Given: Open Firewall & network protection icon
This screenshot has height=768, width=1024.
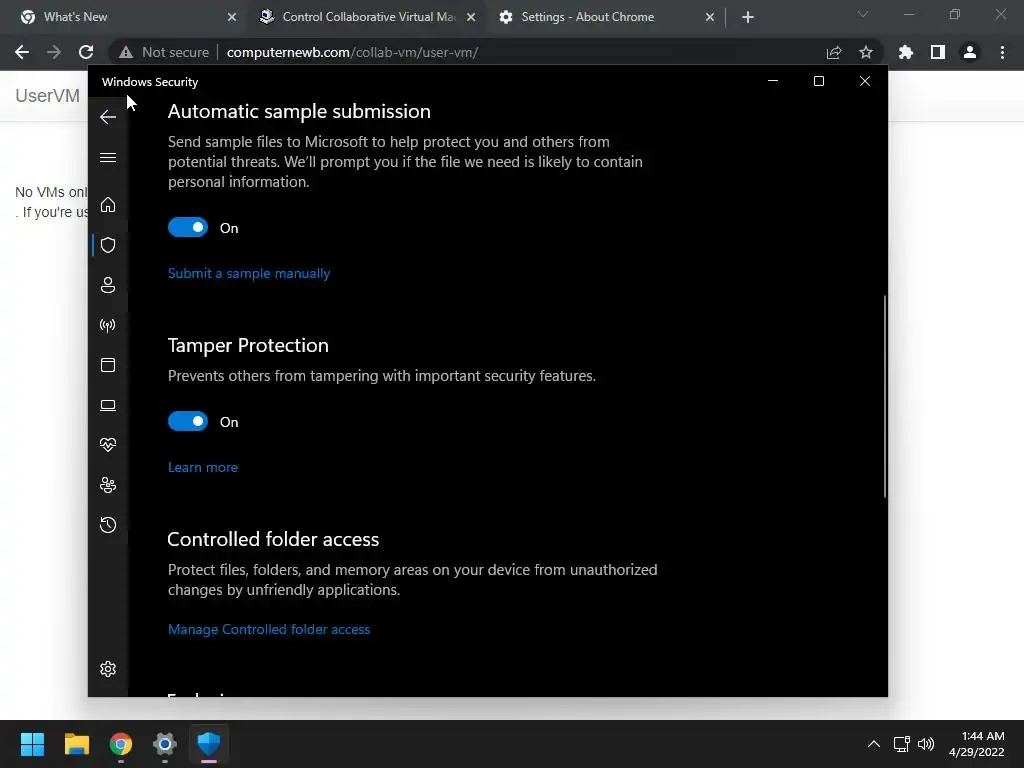Looking at the screenshot, I should point(108,325).
